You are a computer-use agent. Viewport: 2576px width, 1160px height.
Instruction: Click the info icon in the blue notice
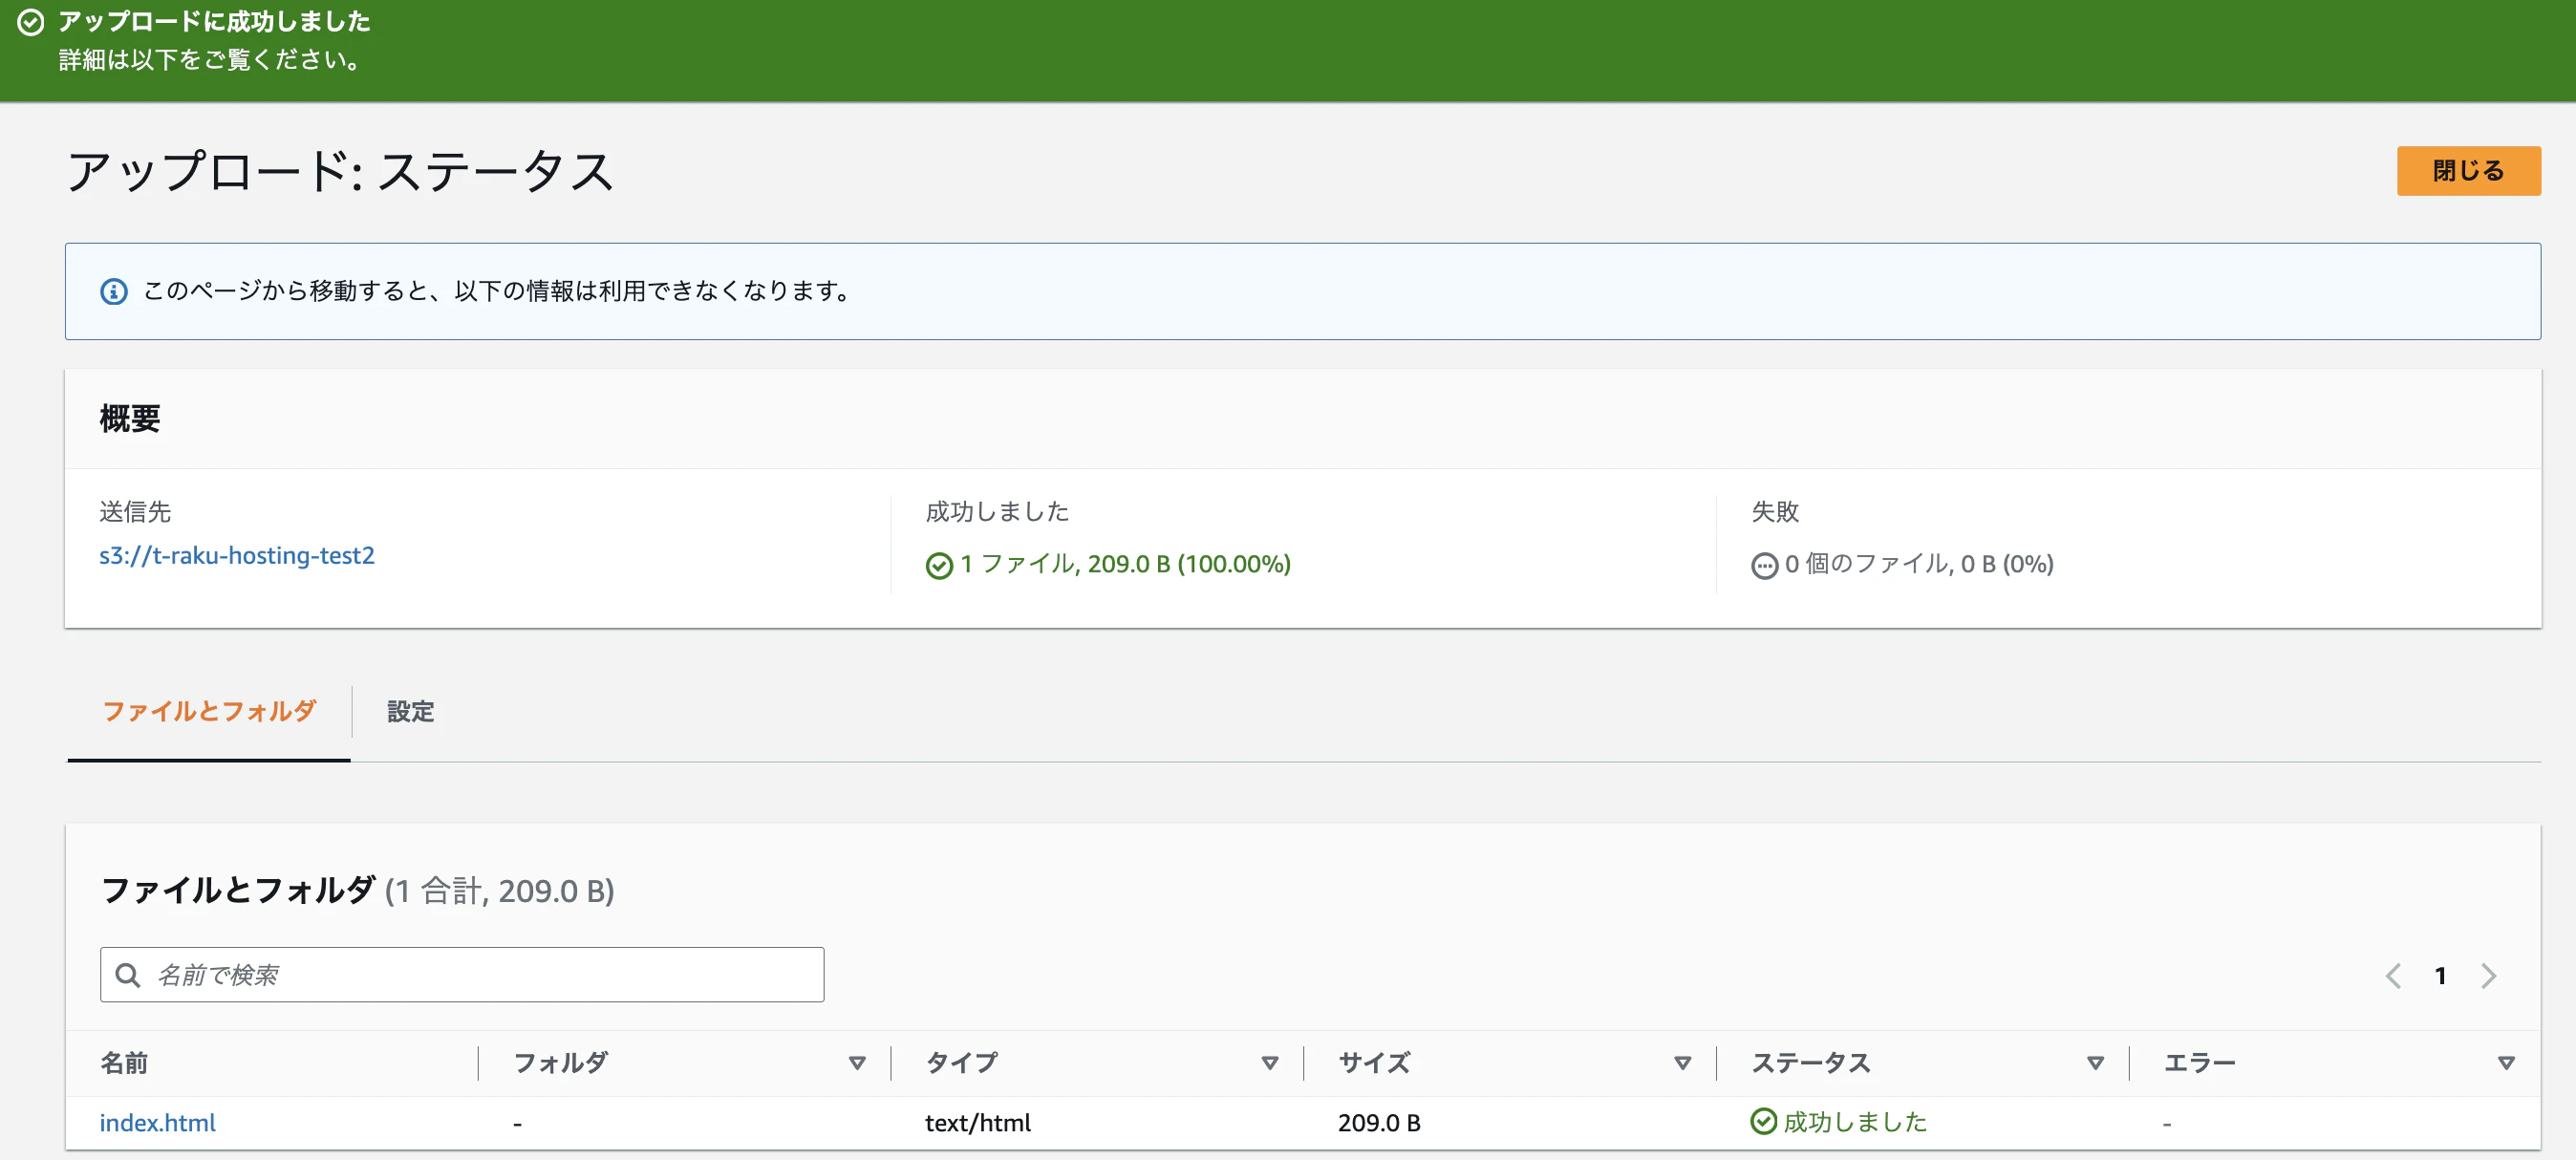click(x=113, y=291)
